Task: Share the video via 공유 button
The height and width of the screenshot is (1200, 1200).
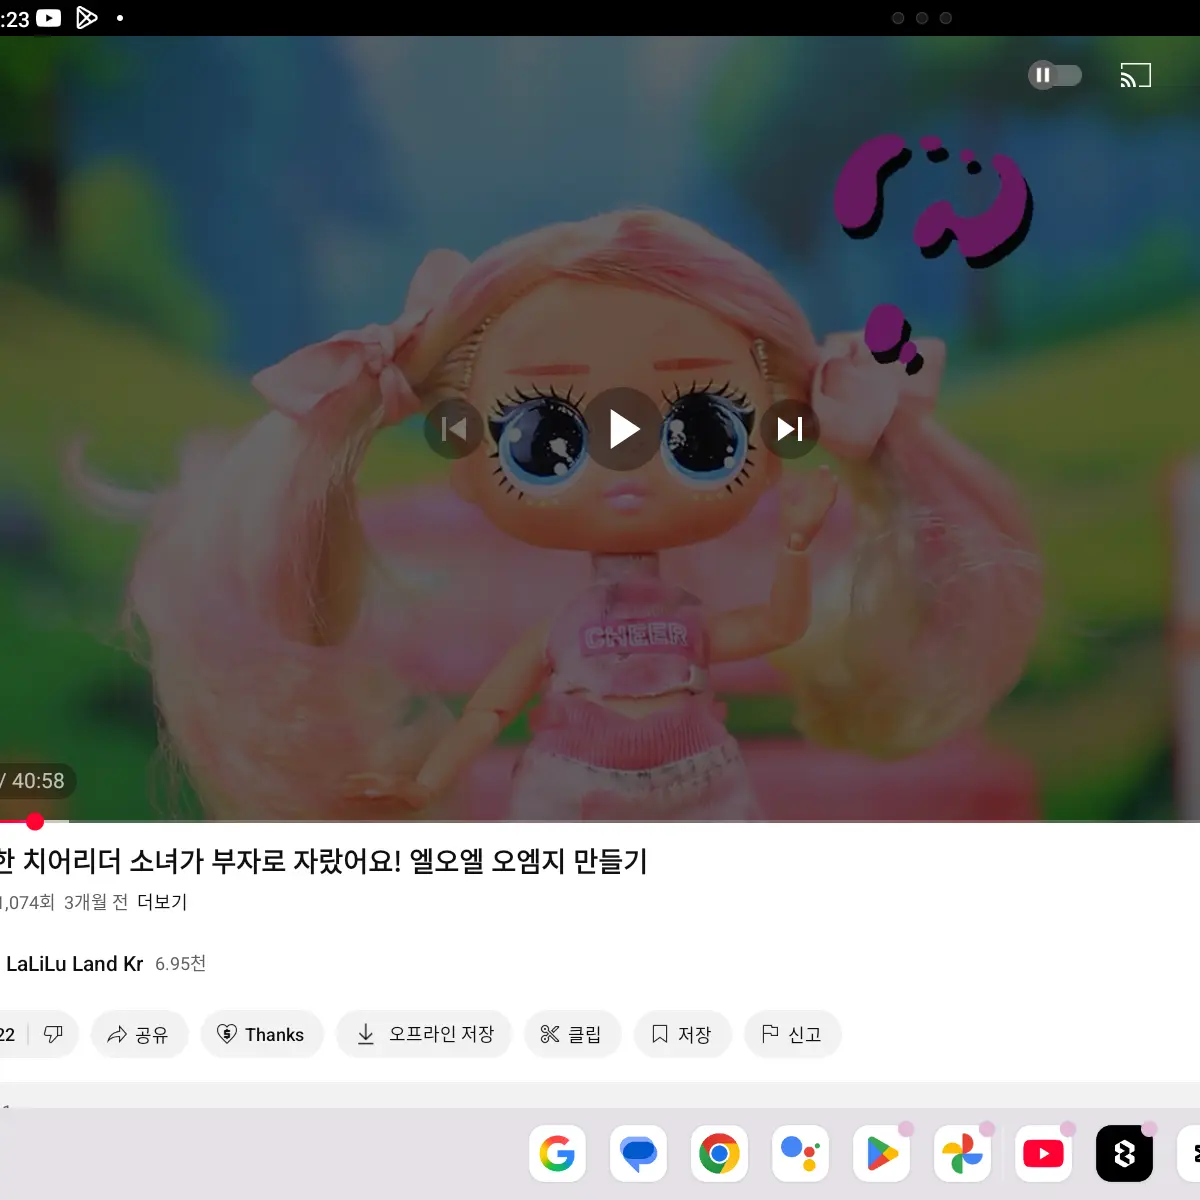Action: (x=139, y=1034)
